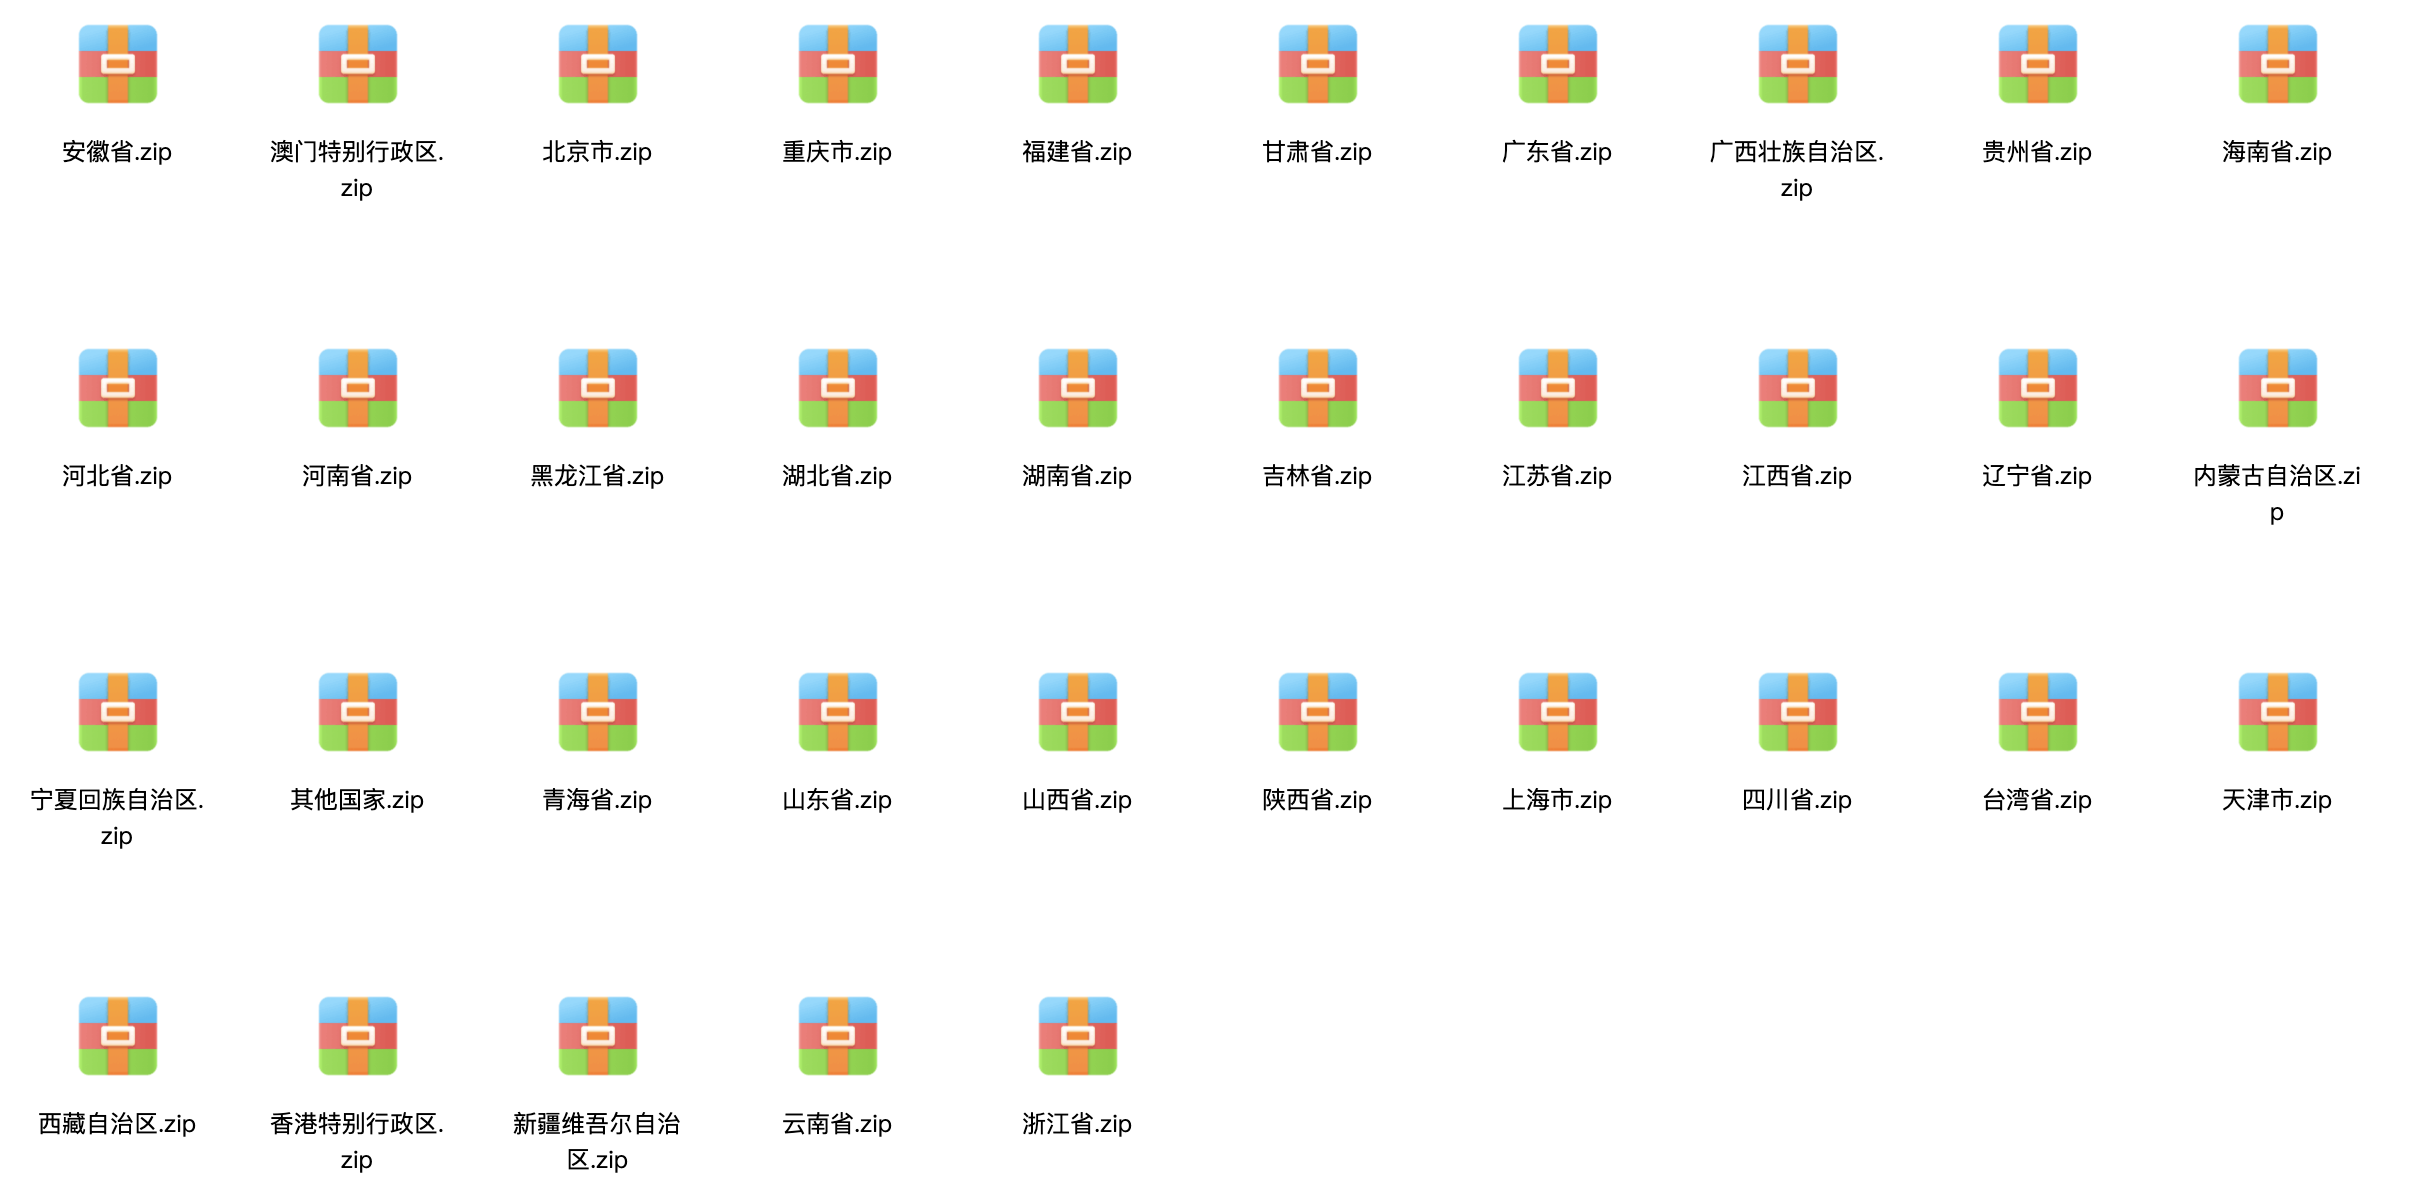Image resolution: width=2428 pixels, height=1186 pixels.
Task: Click the 北京市.zip archive icon
Action: click(597, 64)
